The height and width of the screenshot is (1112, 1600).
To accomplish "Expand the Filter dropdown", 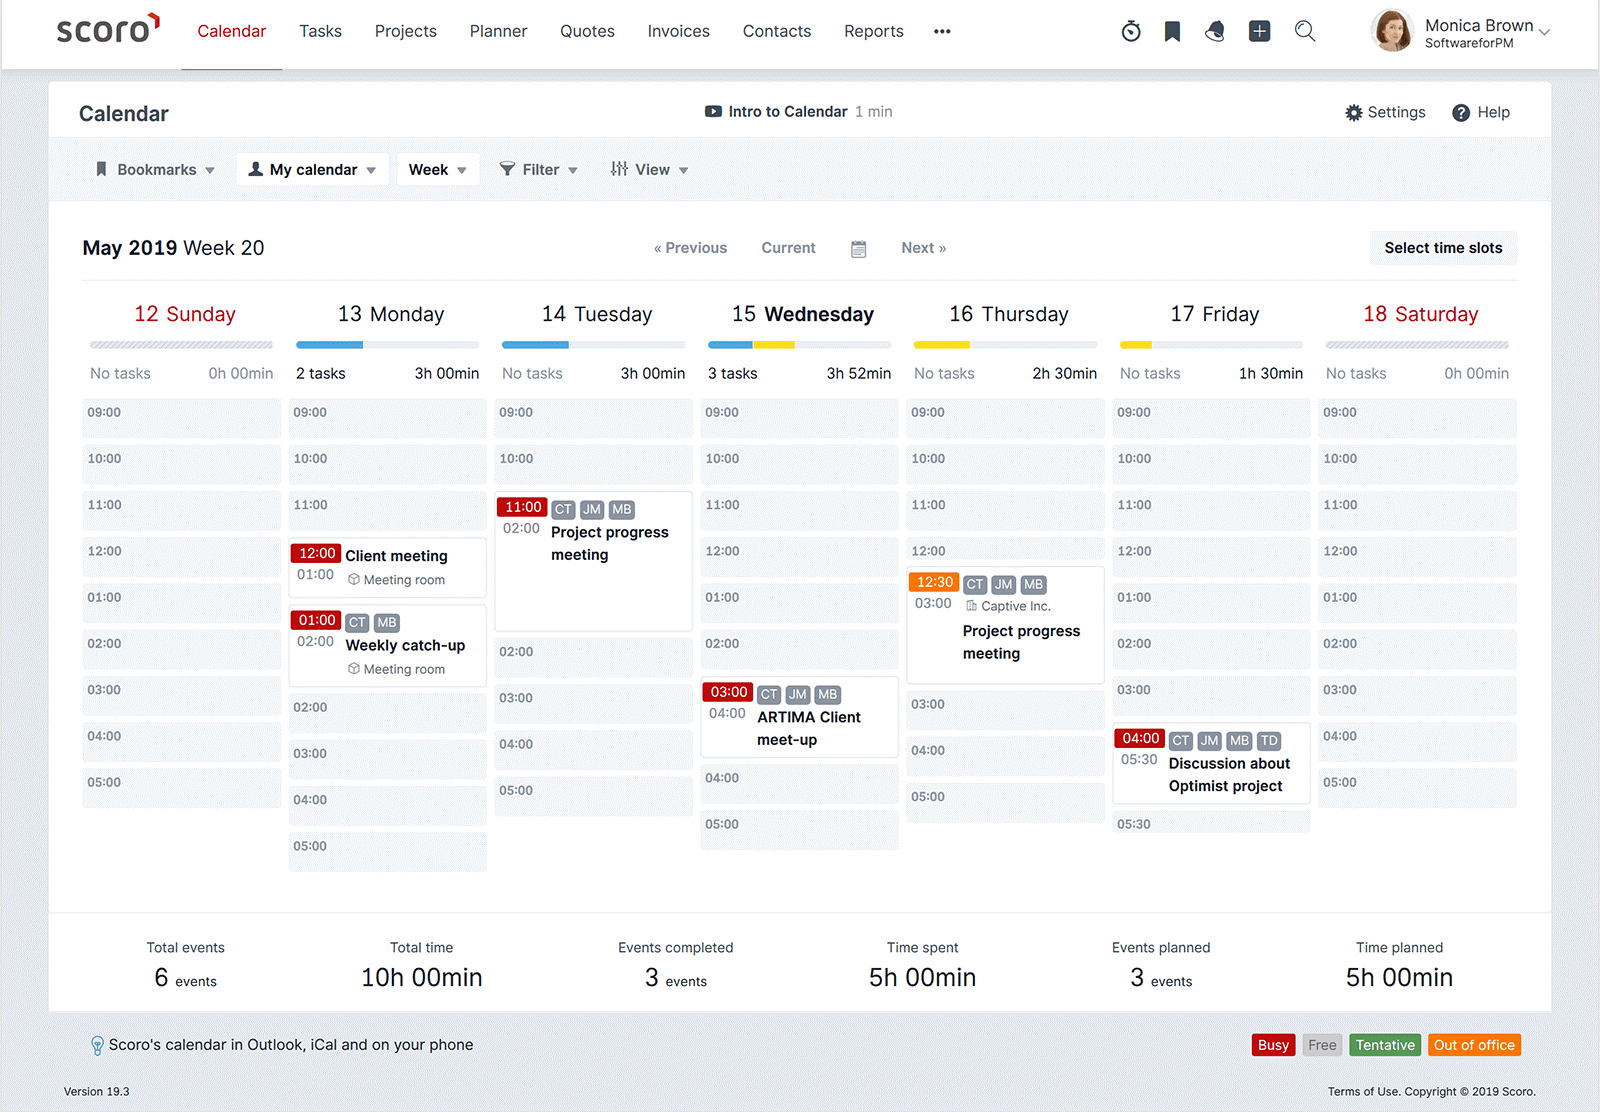I will click(x=539, y=170).
